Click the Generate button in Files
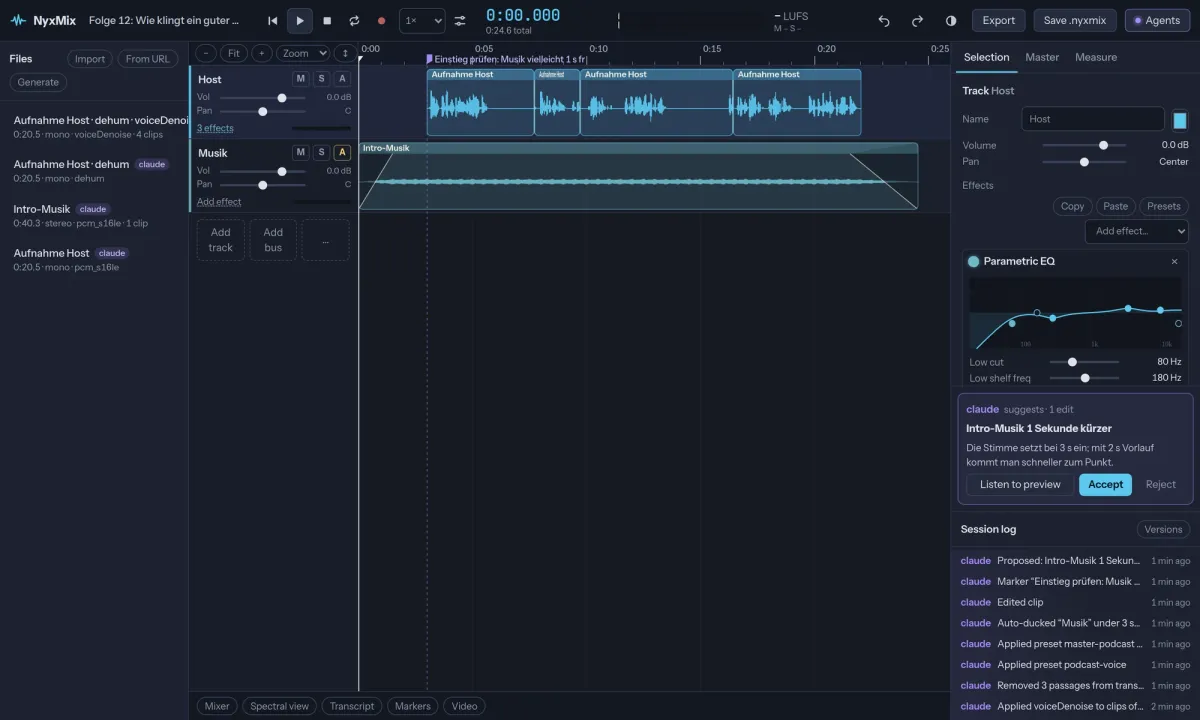Image resolution: width=1200 pixels, height=720 pixels. (38, 82)
